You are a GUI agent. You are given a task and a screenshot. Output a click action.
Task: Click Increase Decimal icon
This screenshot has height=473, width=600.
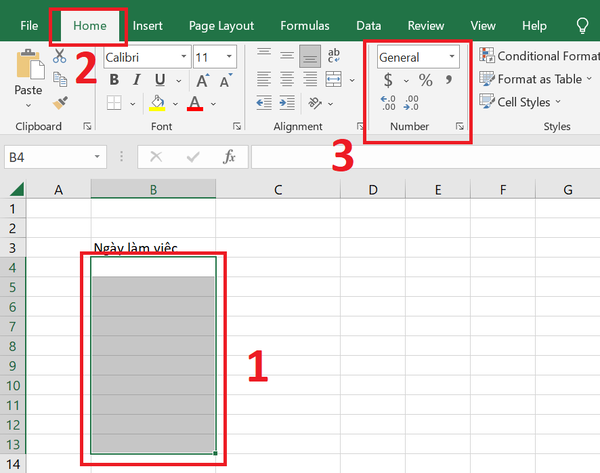pyautogui.click(x=388, y=103)
